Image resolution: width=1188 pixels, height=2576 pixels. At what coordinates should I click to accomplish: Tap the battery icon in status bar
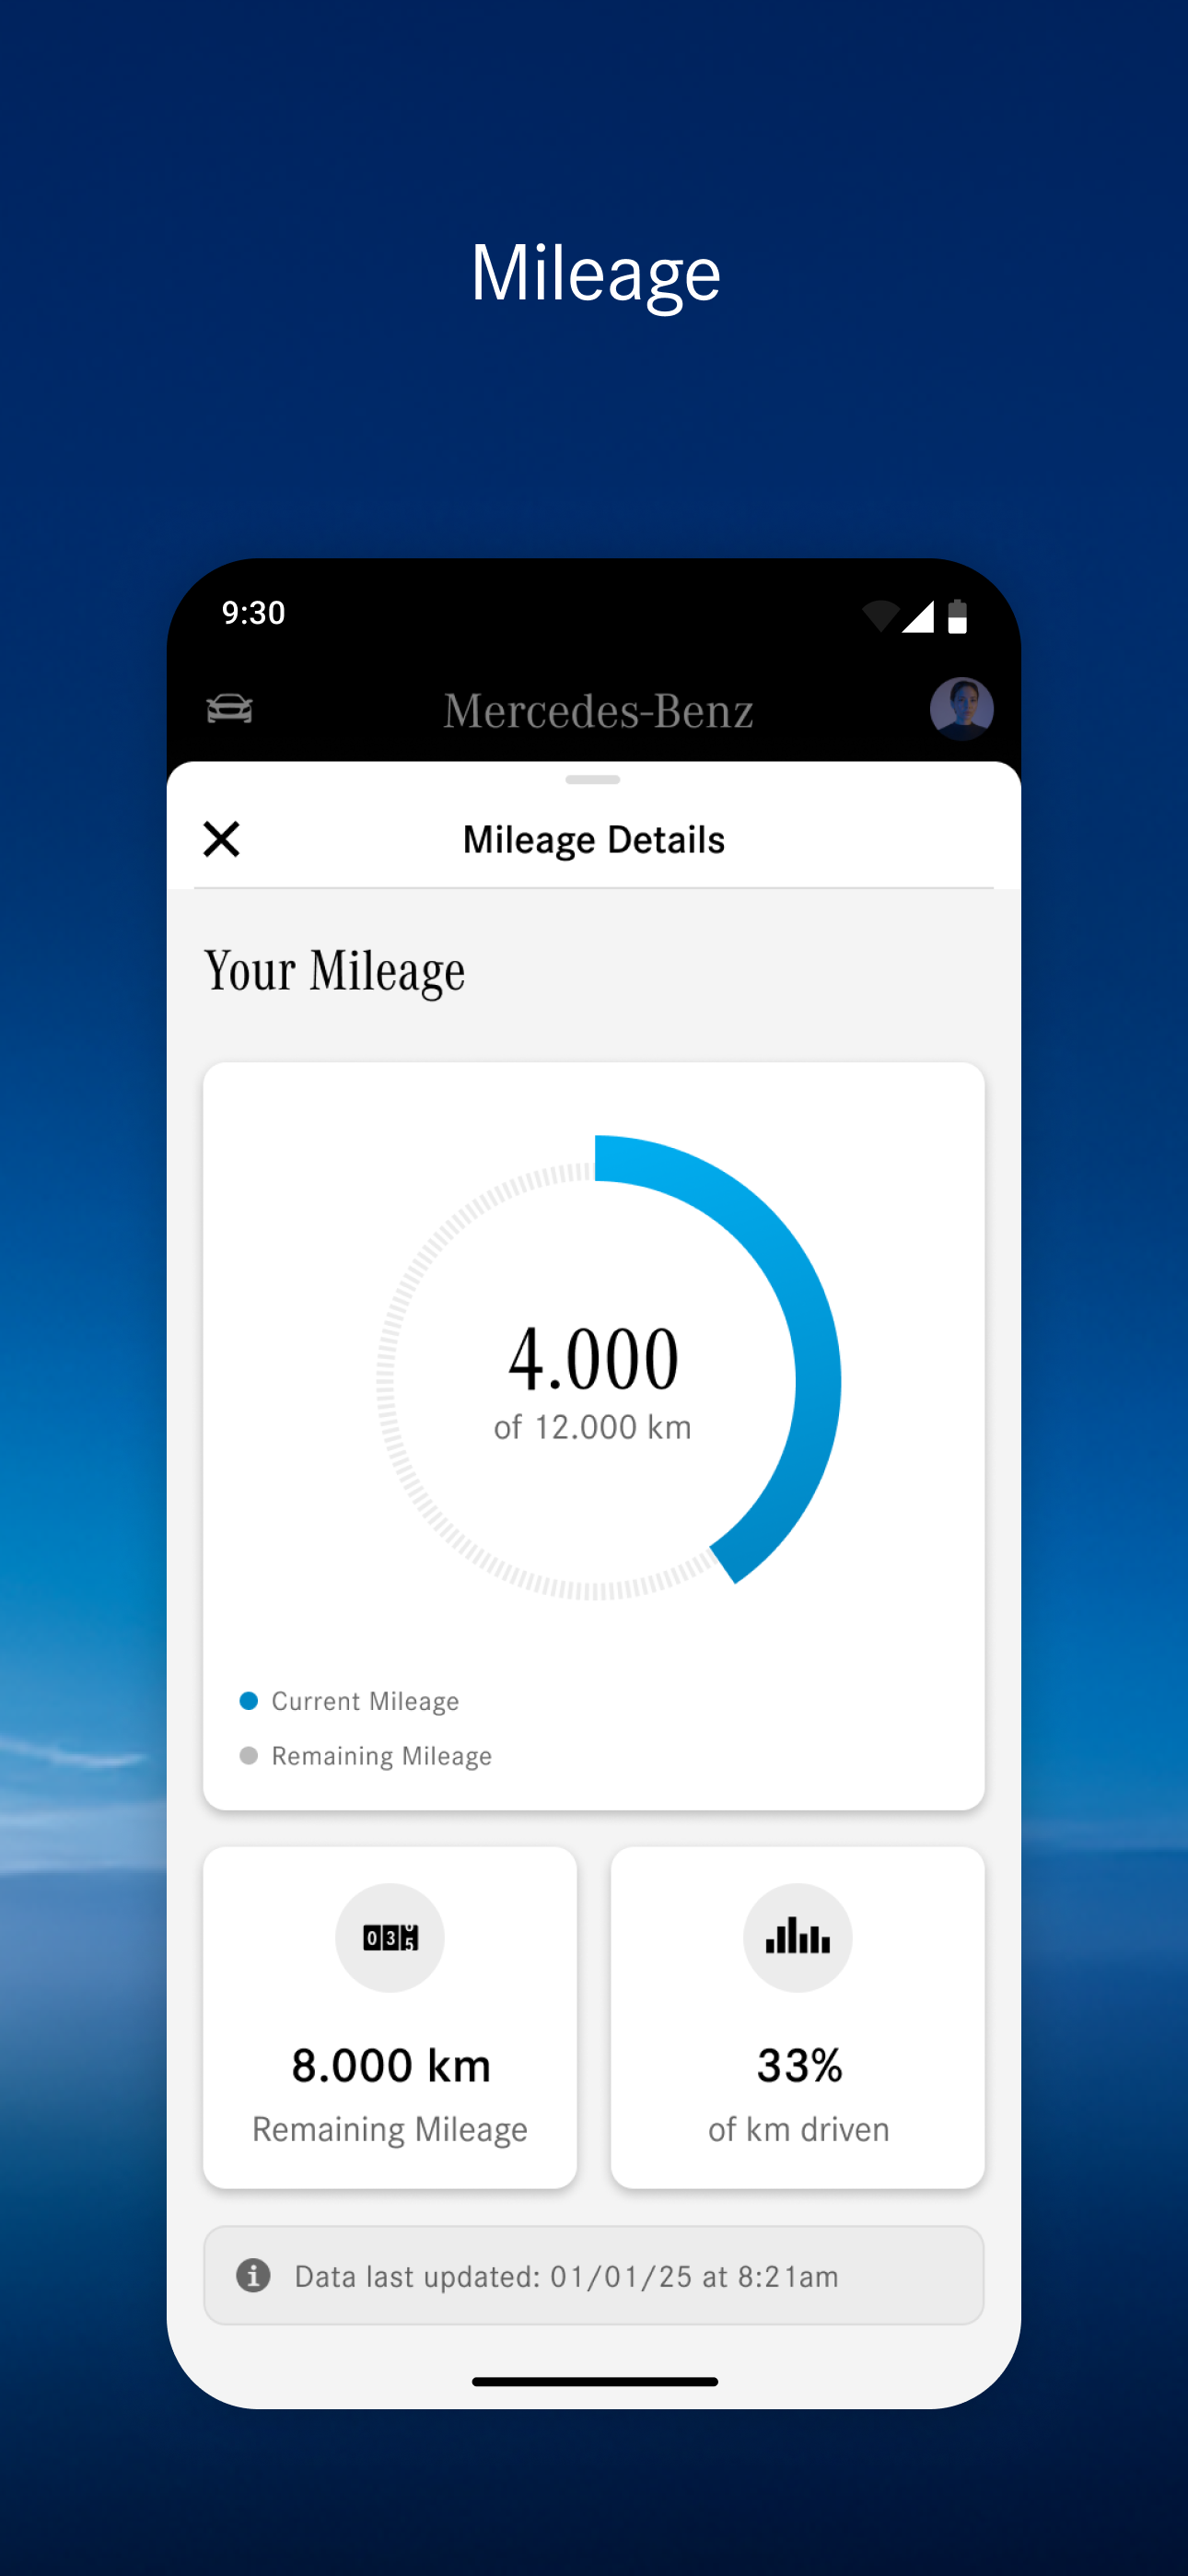957,616
